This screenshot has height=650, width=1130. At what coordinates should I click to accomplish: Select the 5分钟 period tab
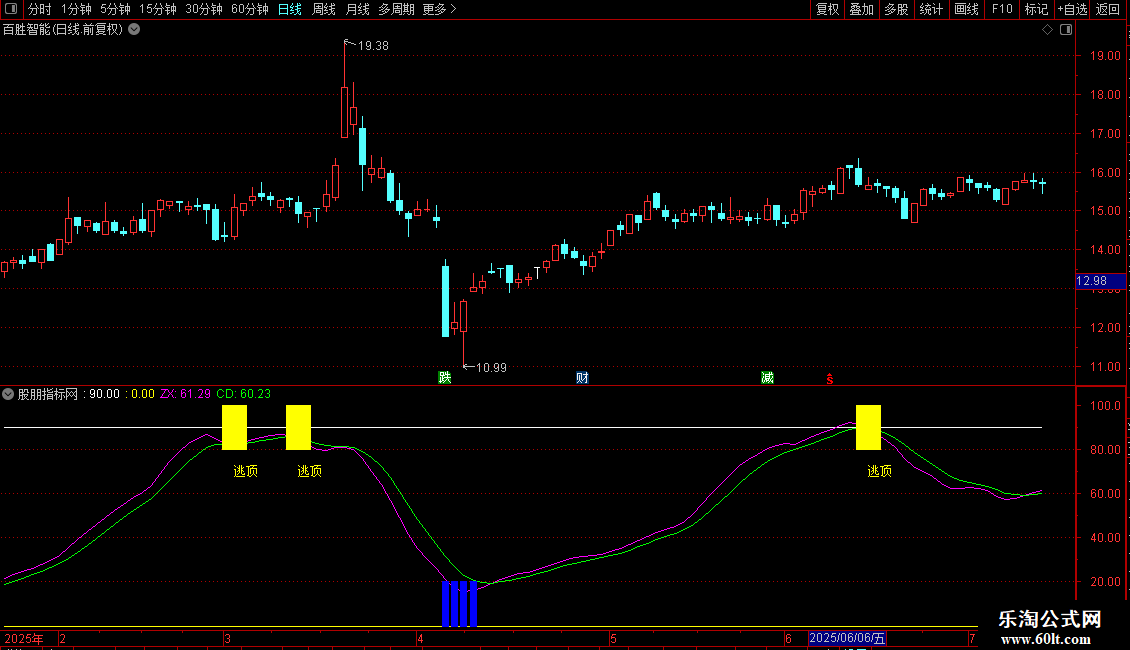click(x=115, y=9)
